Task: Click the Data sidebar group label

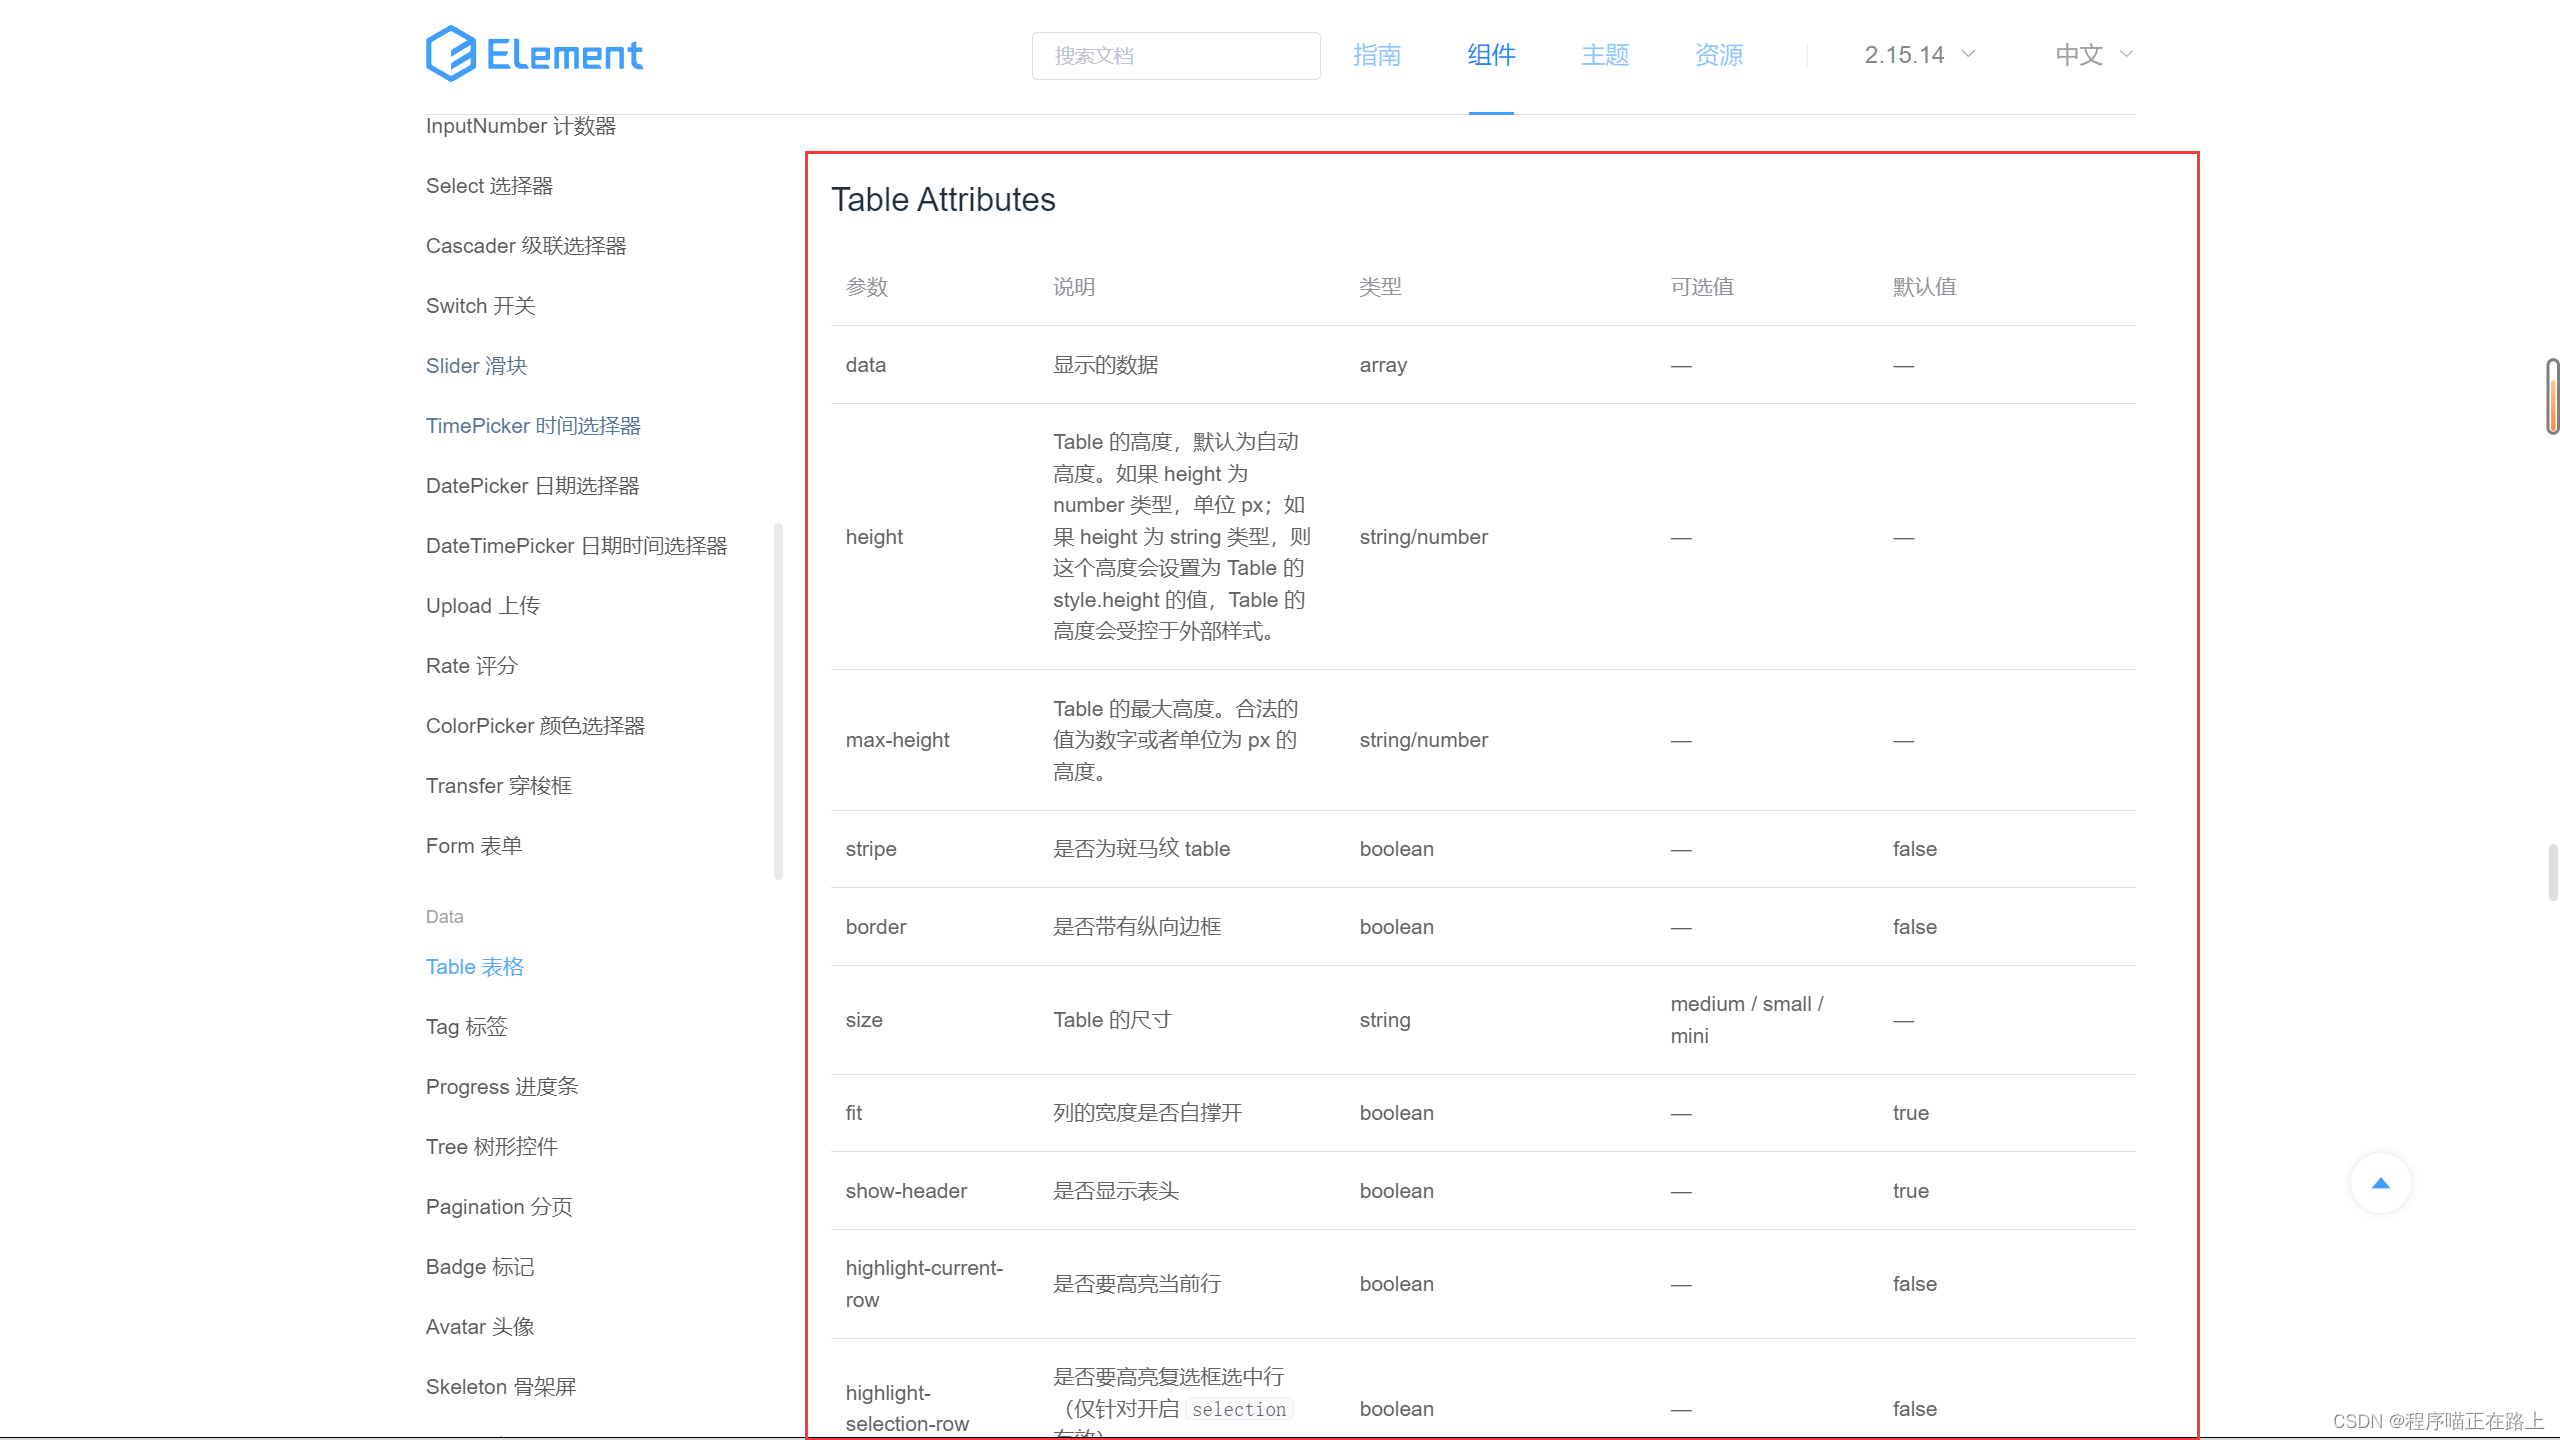Action: (444, 917)
